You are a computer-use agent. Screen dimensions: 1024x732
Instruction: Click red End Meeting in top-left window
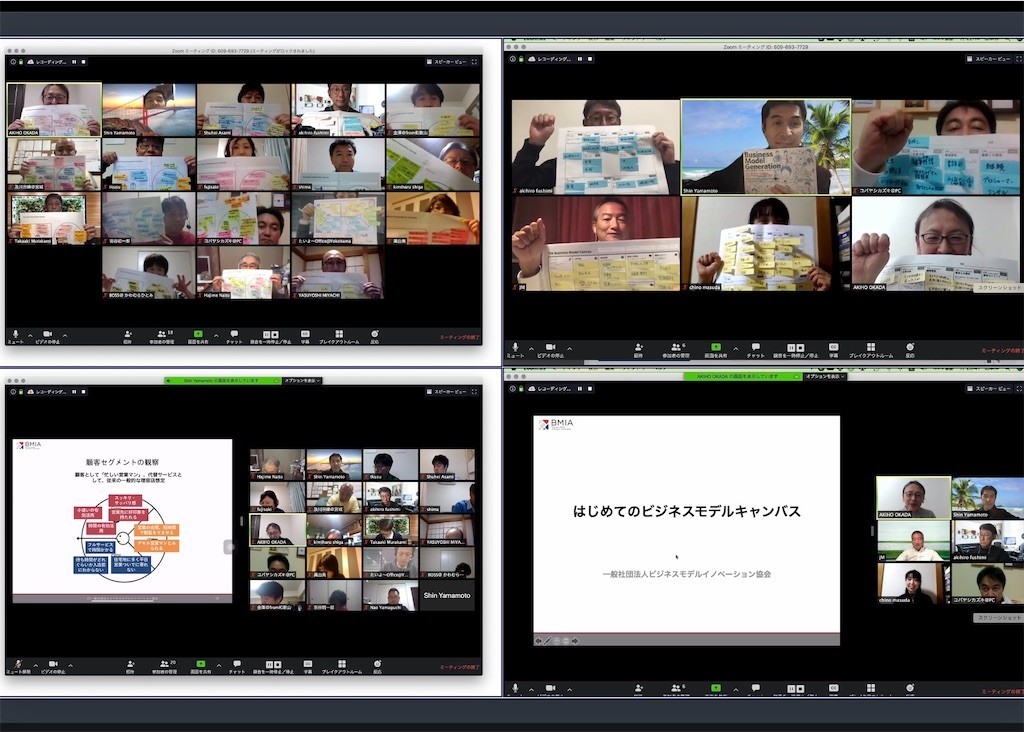[460, 337]
